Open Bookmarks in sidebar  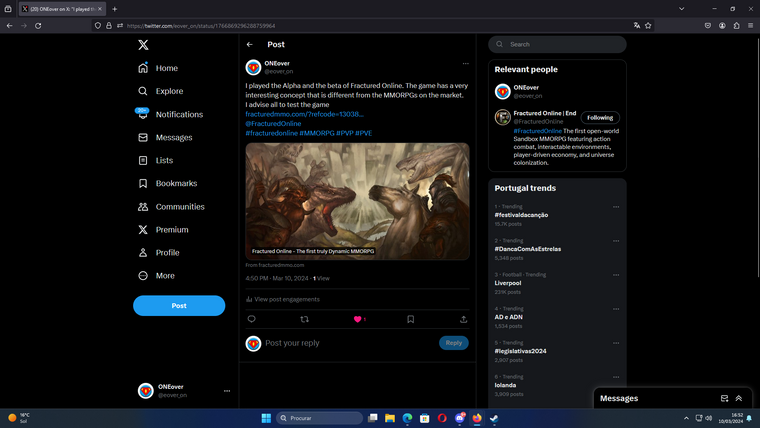[x=167, y=184]
